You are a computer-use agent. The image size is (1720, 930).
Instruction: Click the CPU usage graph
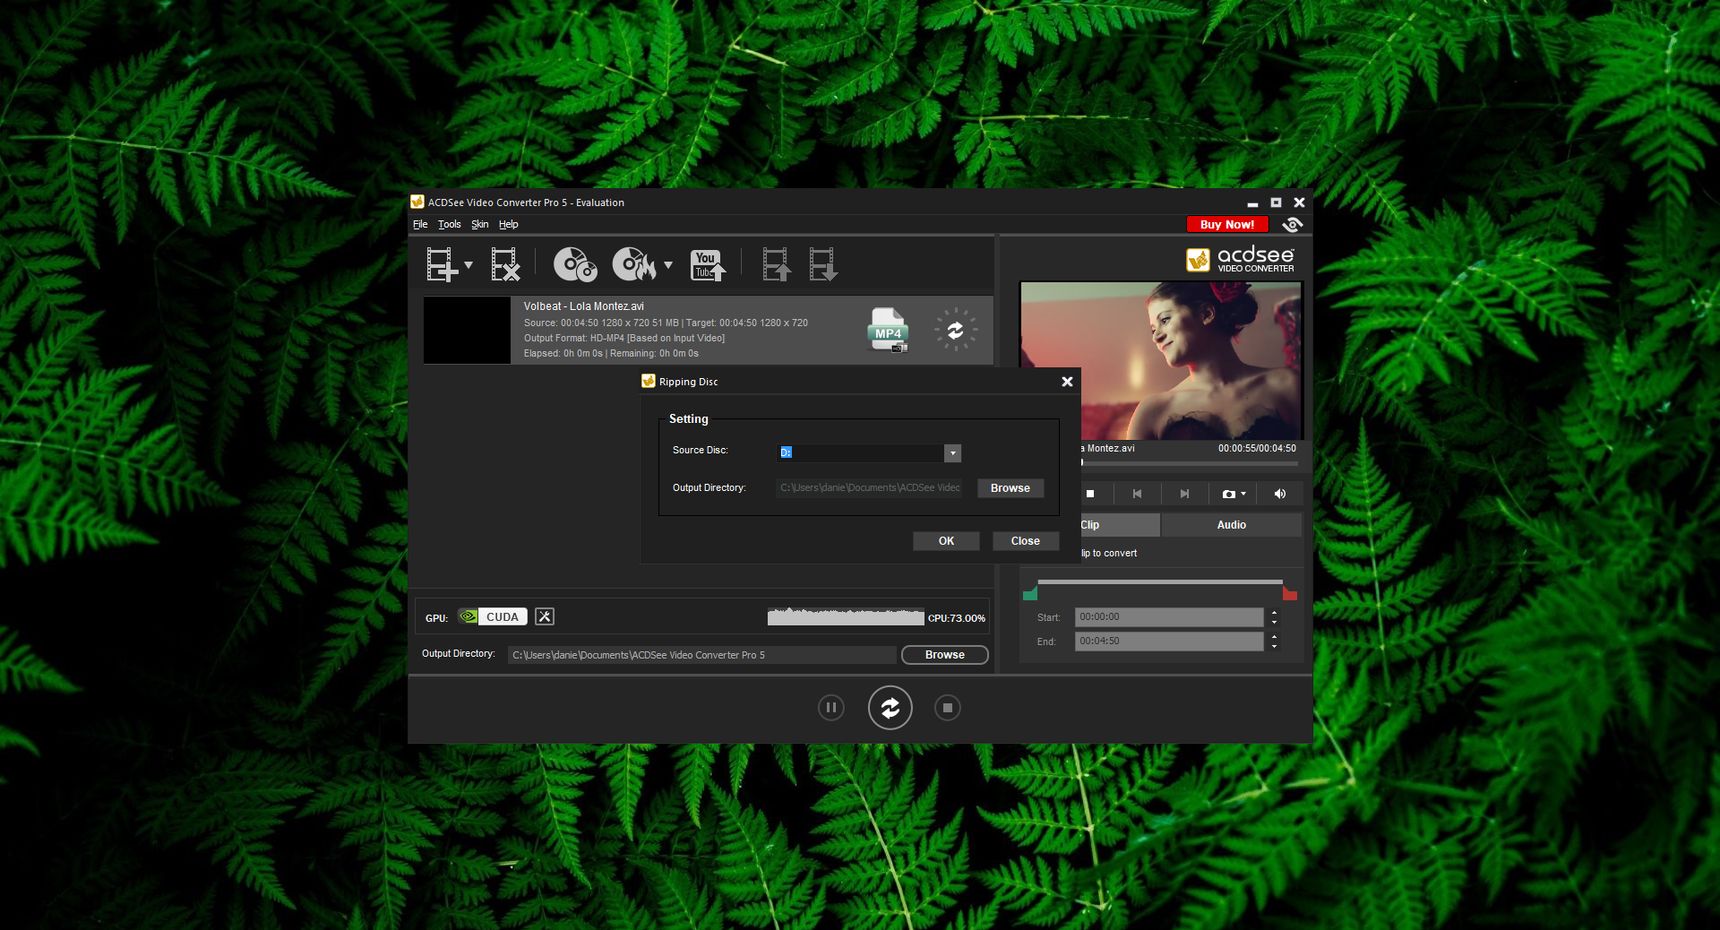(845, 616)
